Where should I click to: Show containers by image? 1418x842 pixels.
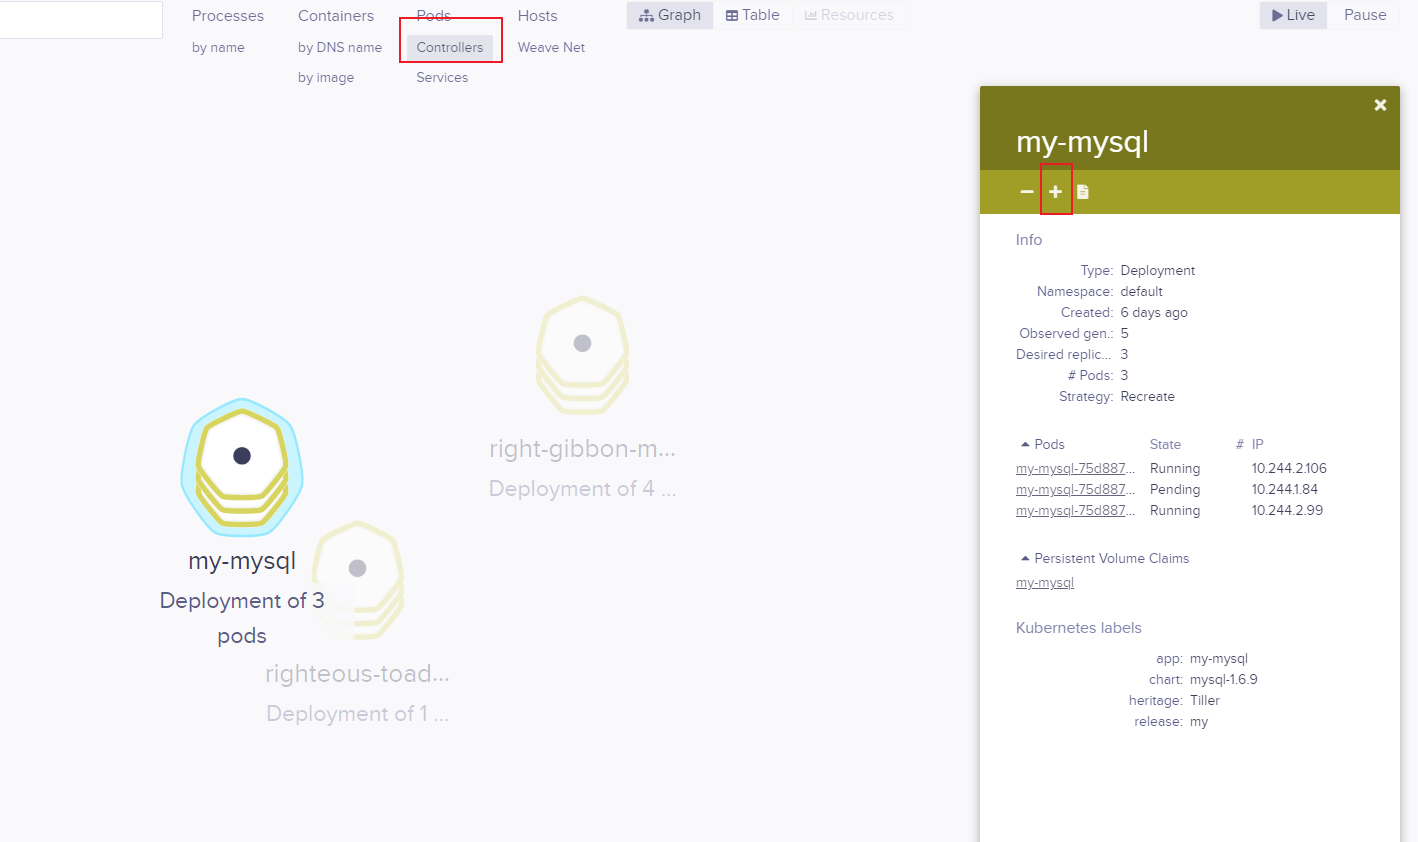[x=326, y=77]
